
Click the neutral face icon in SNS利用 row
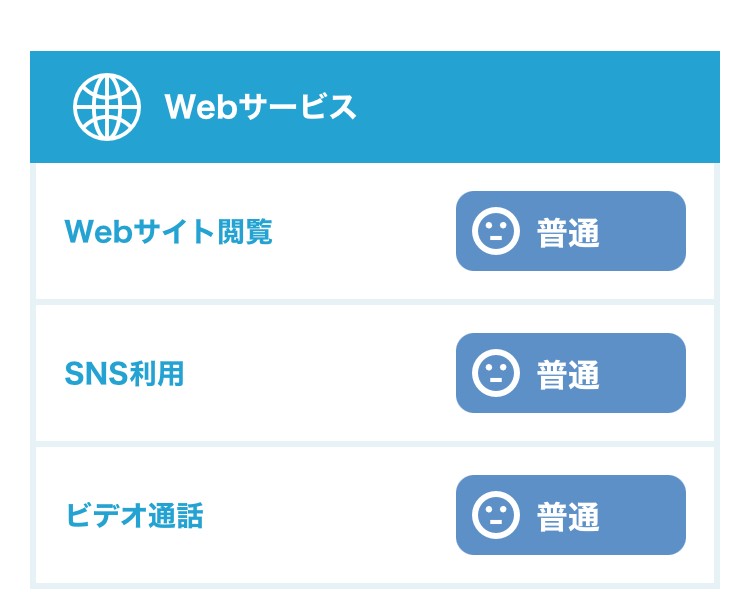[495, 374]
